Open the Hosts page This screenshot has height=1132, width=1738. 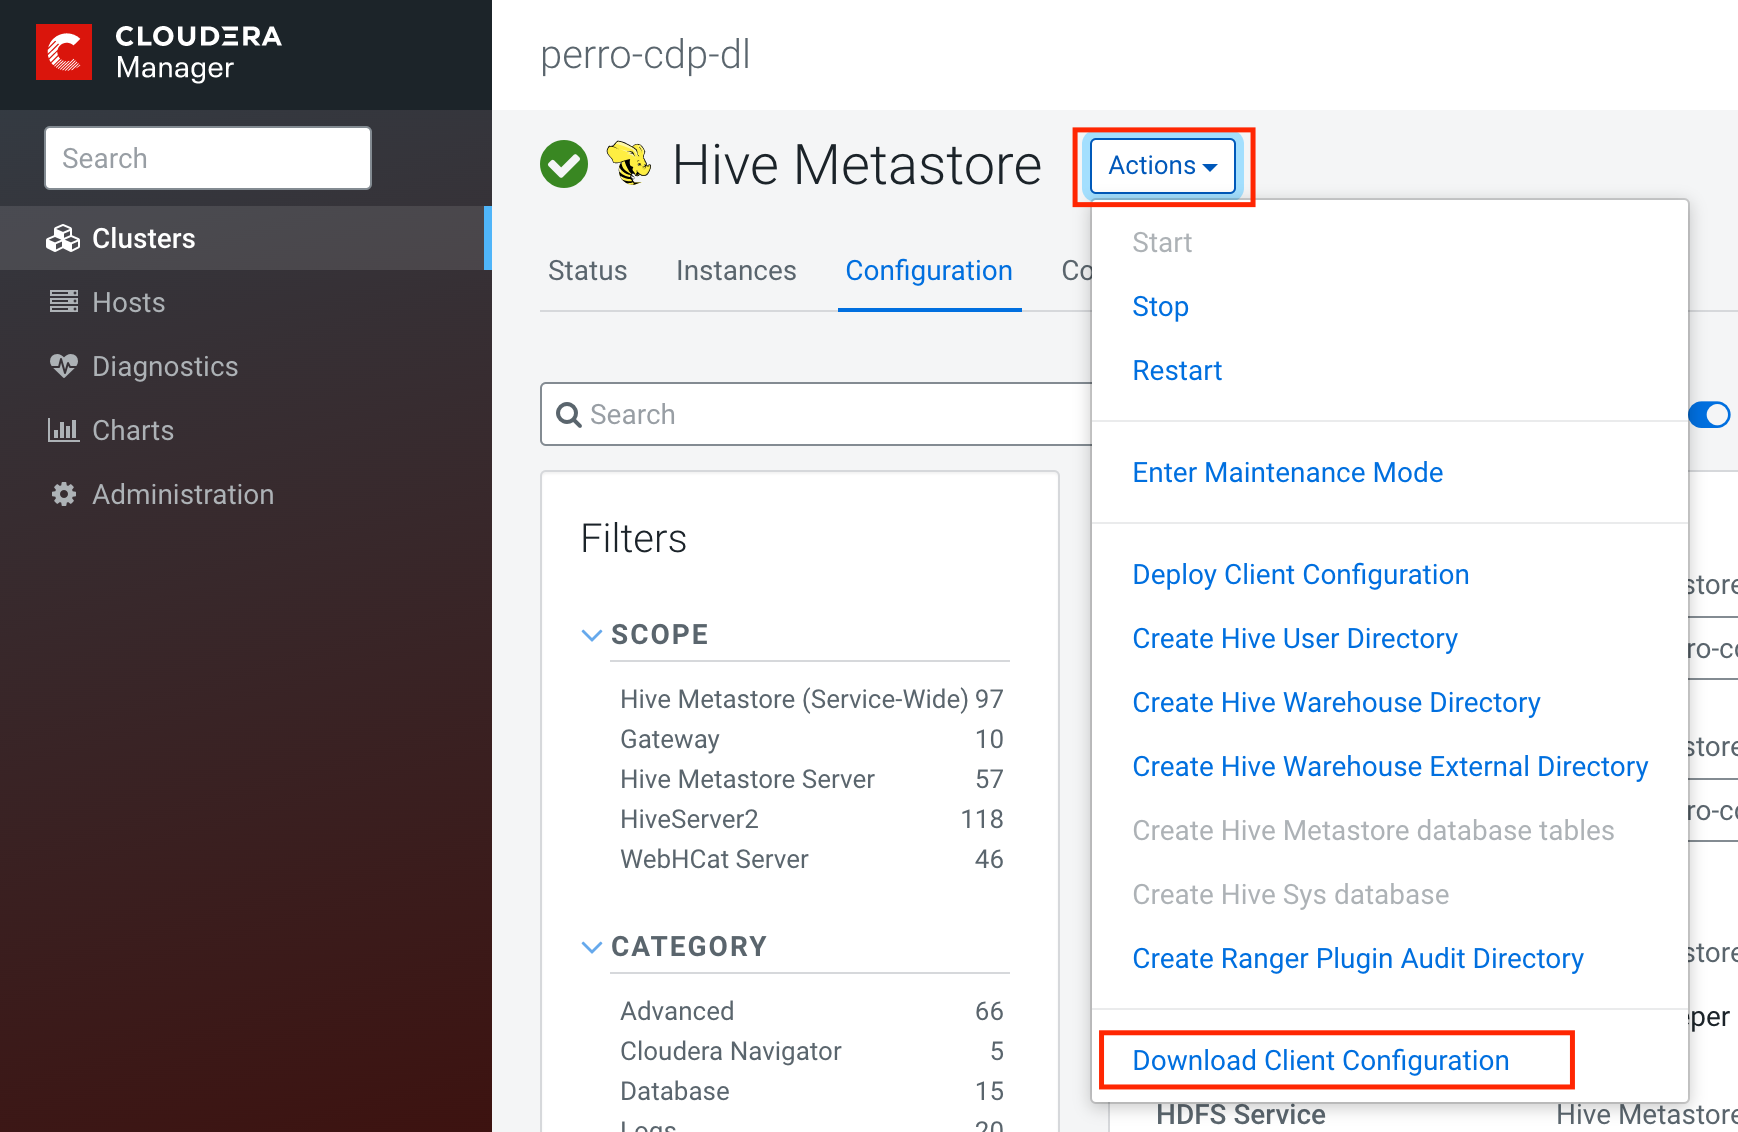point(128,302)
